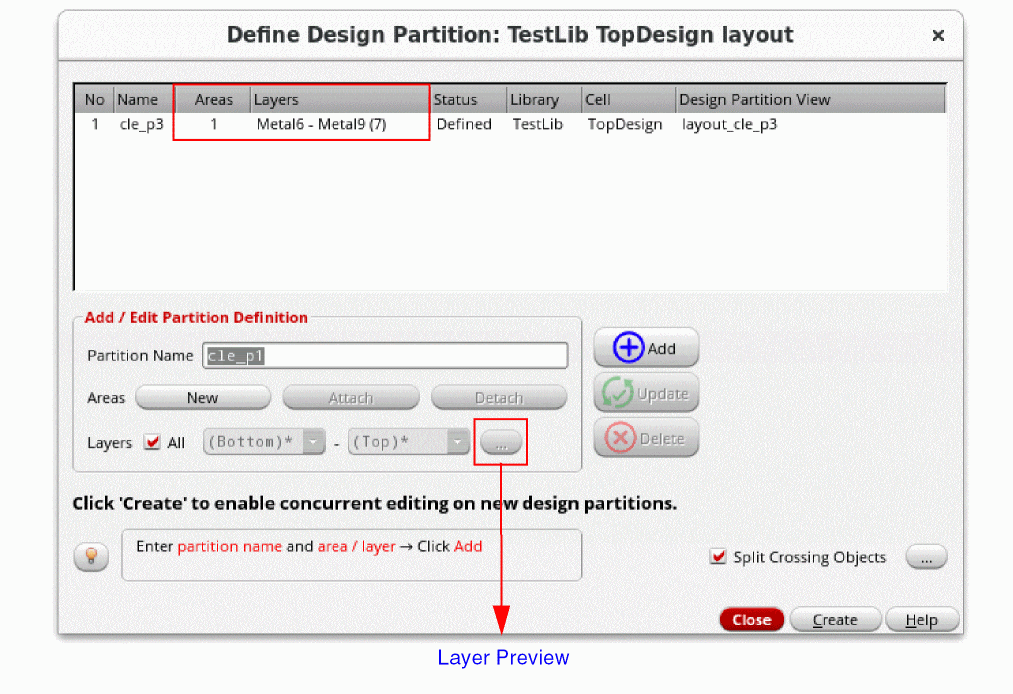Click the Layers column header
Screen dimensions: 1013x694
(x=276, y=100)
